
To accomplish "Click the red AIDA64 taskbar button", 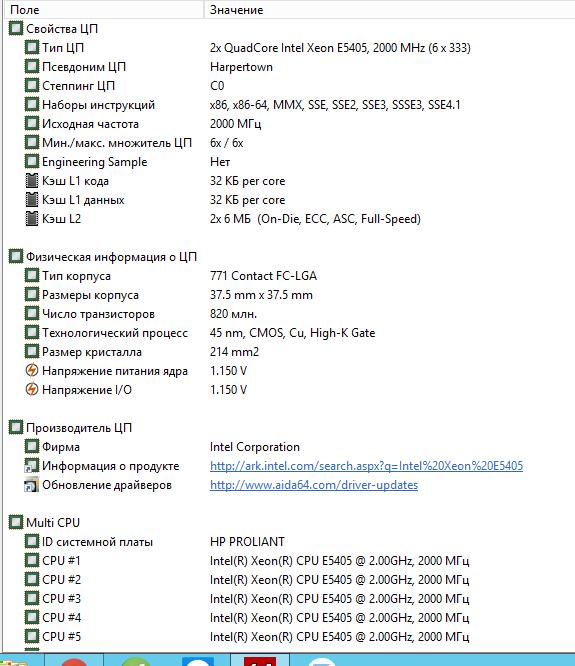I will click(x=260, y=660).
